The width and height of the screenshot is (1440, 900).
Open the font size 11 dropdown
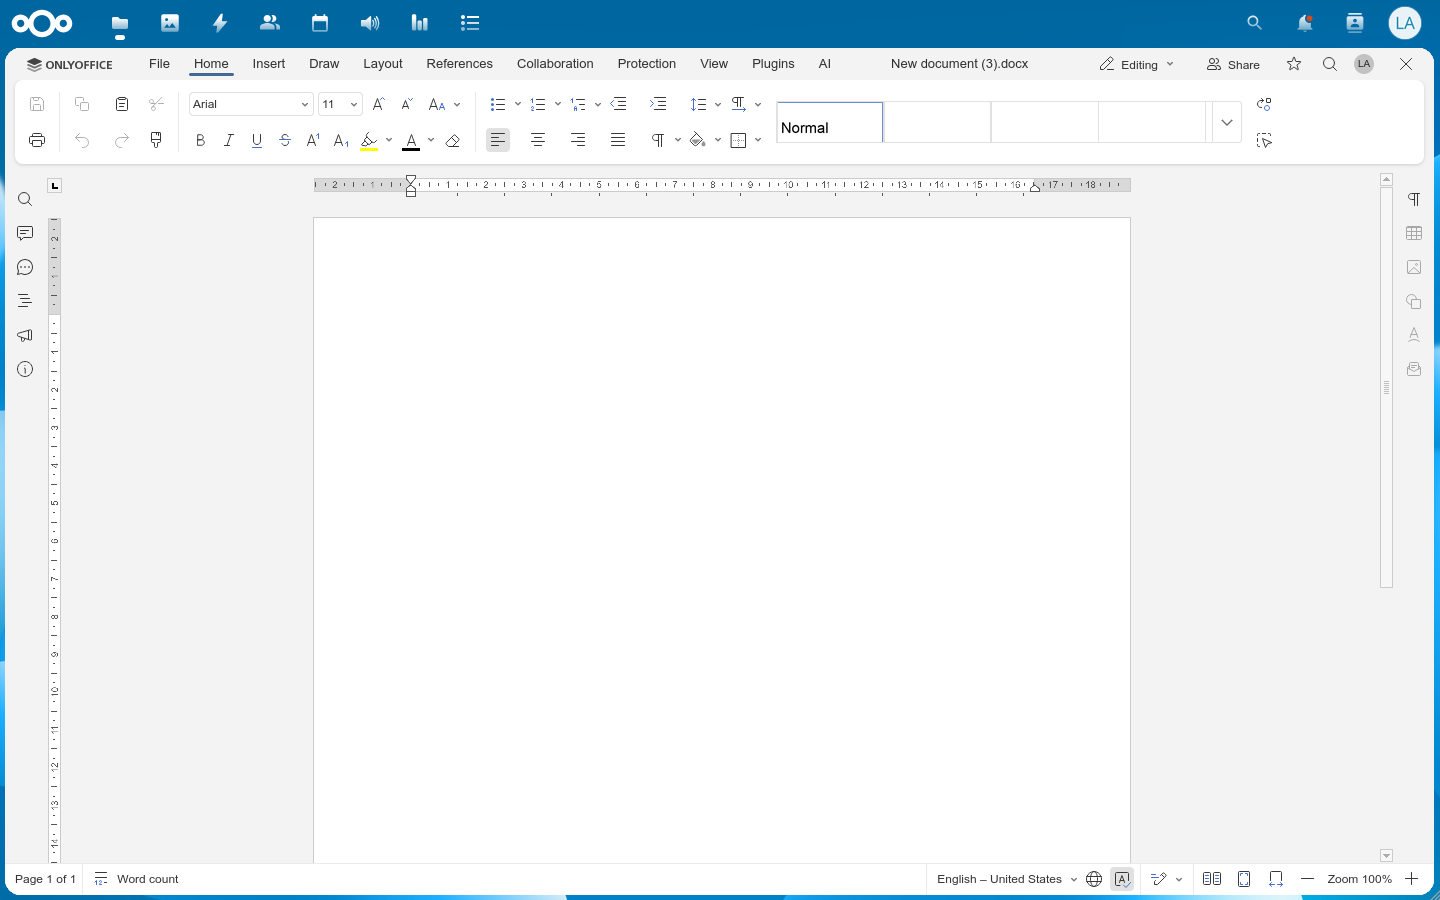(353, 104)
